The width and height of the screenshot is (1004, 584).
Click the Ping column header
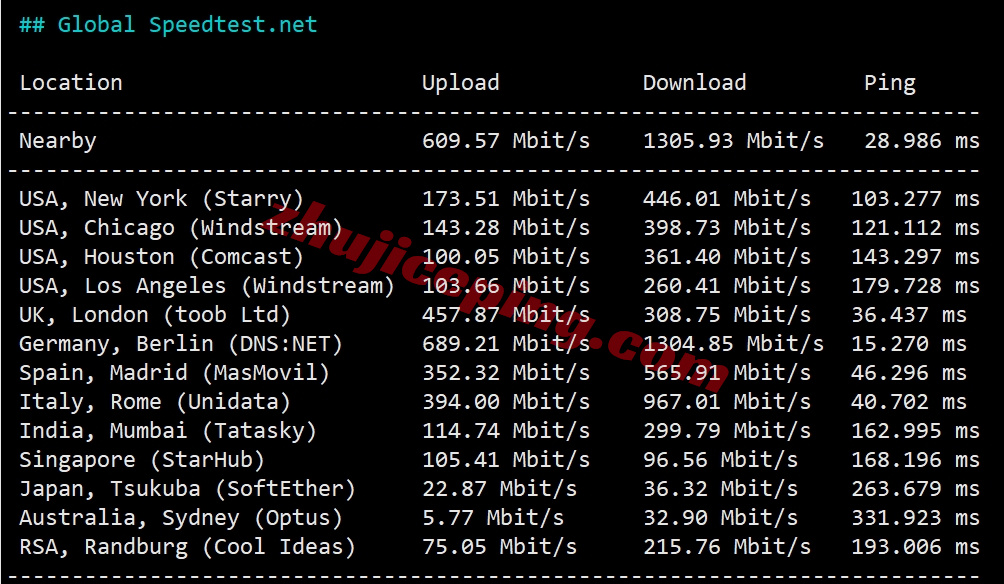tap(889, 83)
